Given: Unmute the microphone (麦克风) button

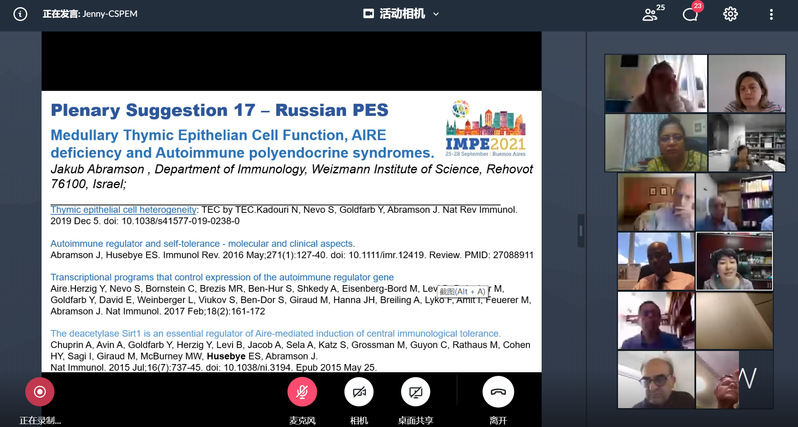Looking at the screenshot, I should click(x=302, y=391).
